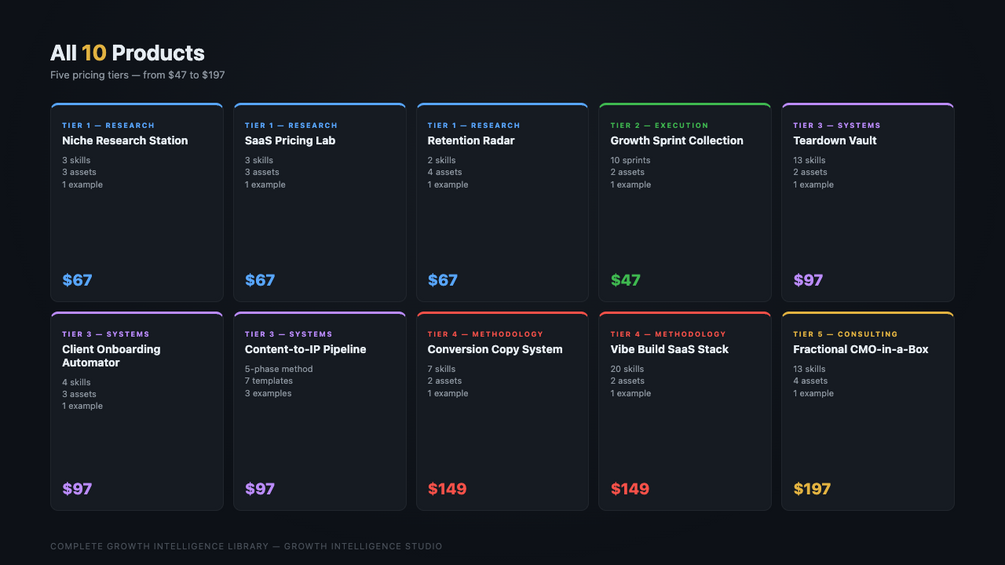Viewport: 1005px width, 565px height.
Task: Click the '20 skills' text on Vibe Build card
Action: [x=627, y=369]
